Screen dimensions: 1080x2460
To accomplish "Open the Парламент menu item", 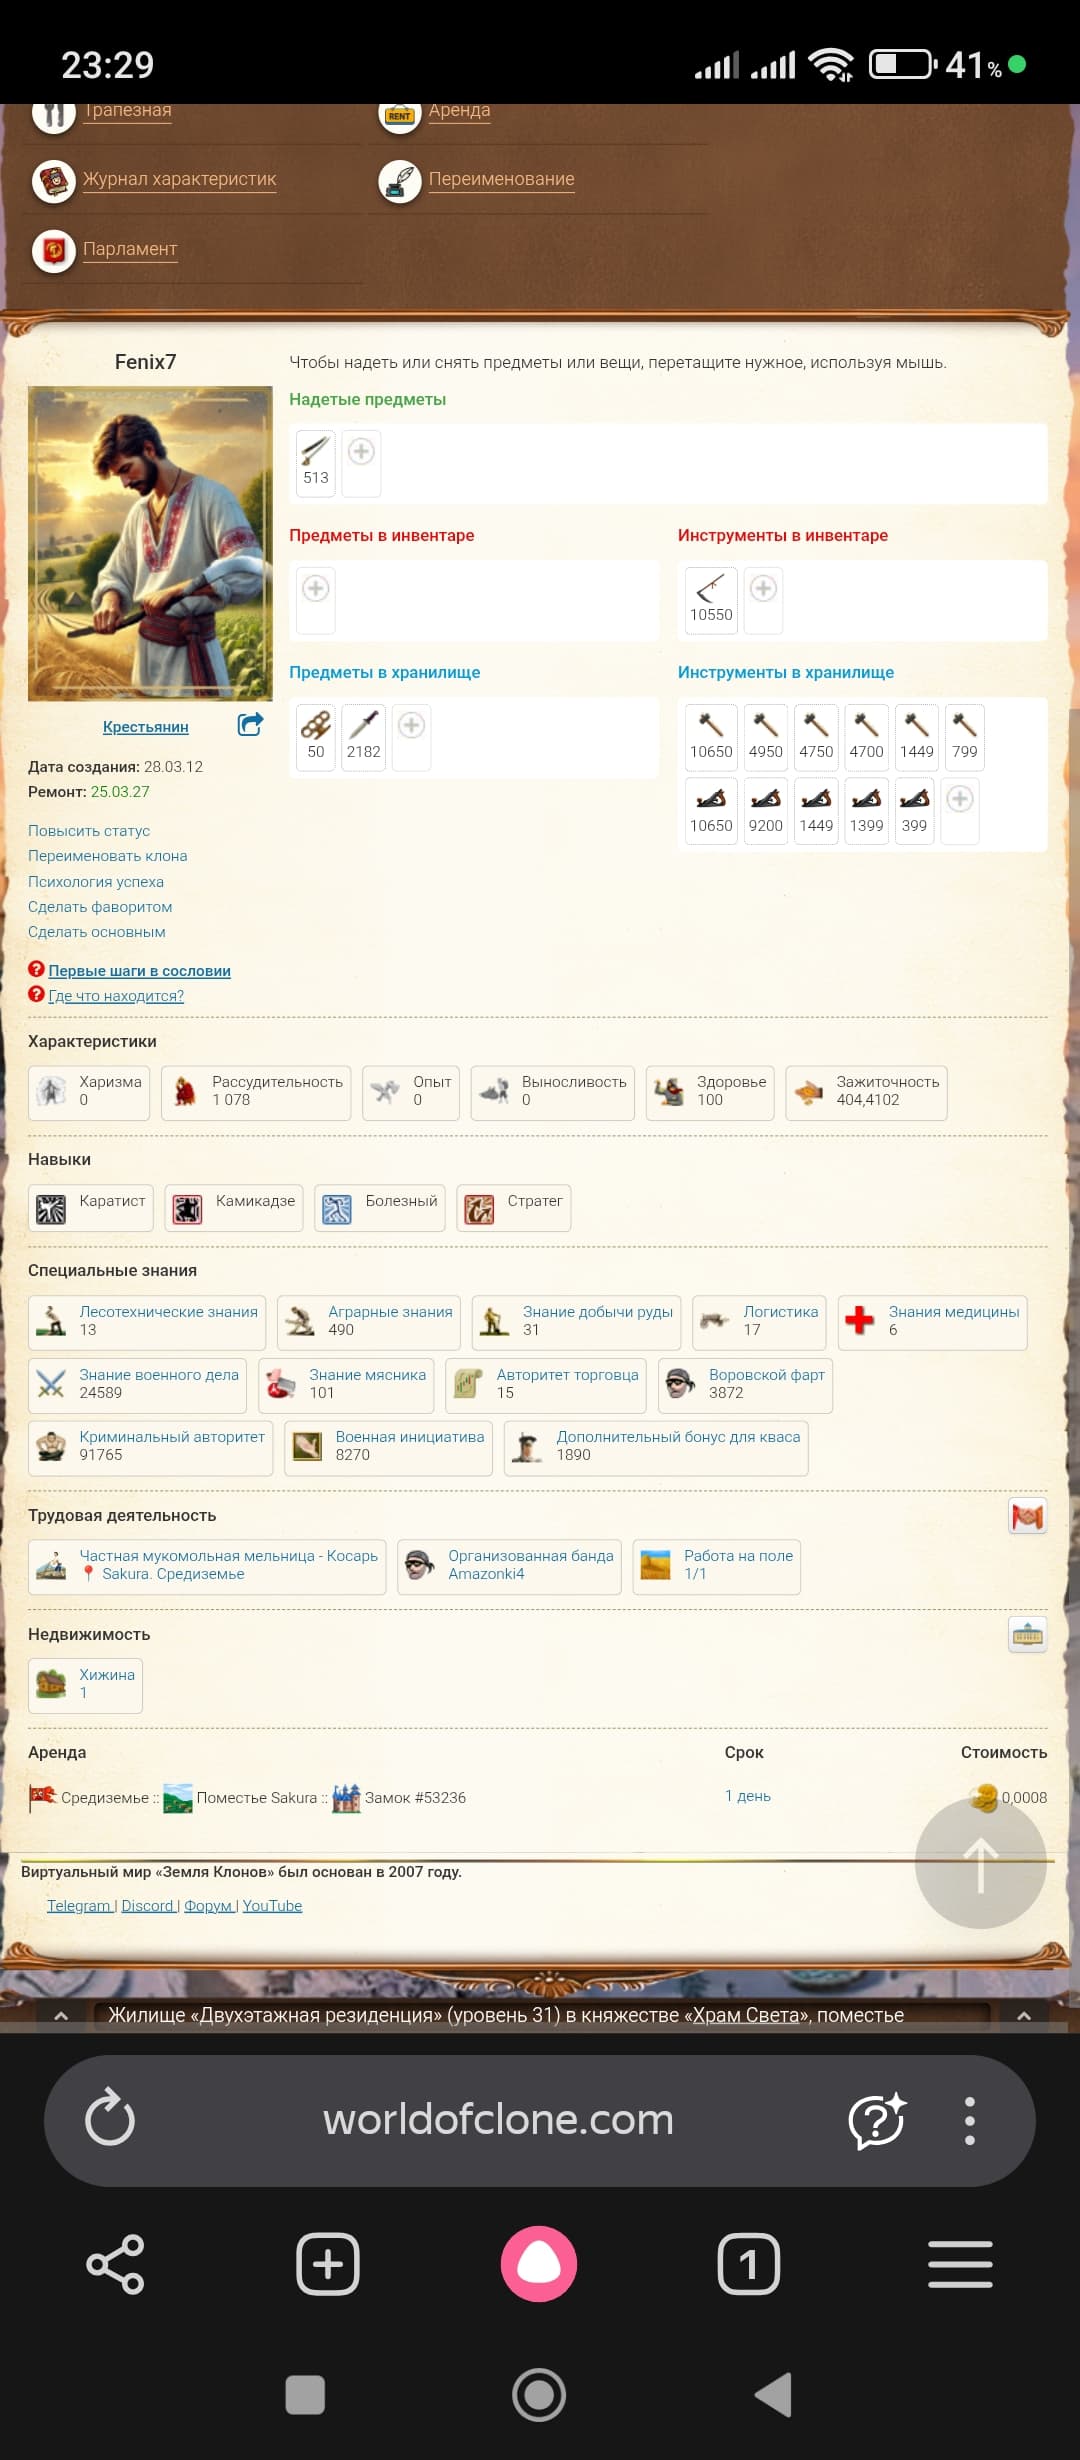I will point(129,250).
